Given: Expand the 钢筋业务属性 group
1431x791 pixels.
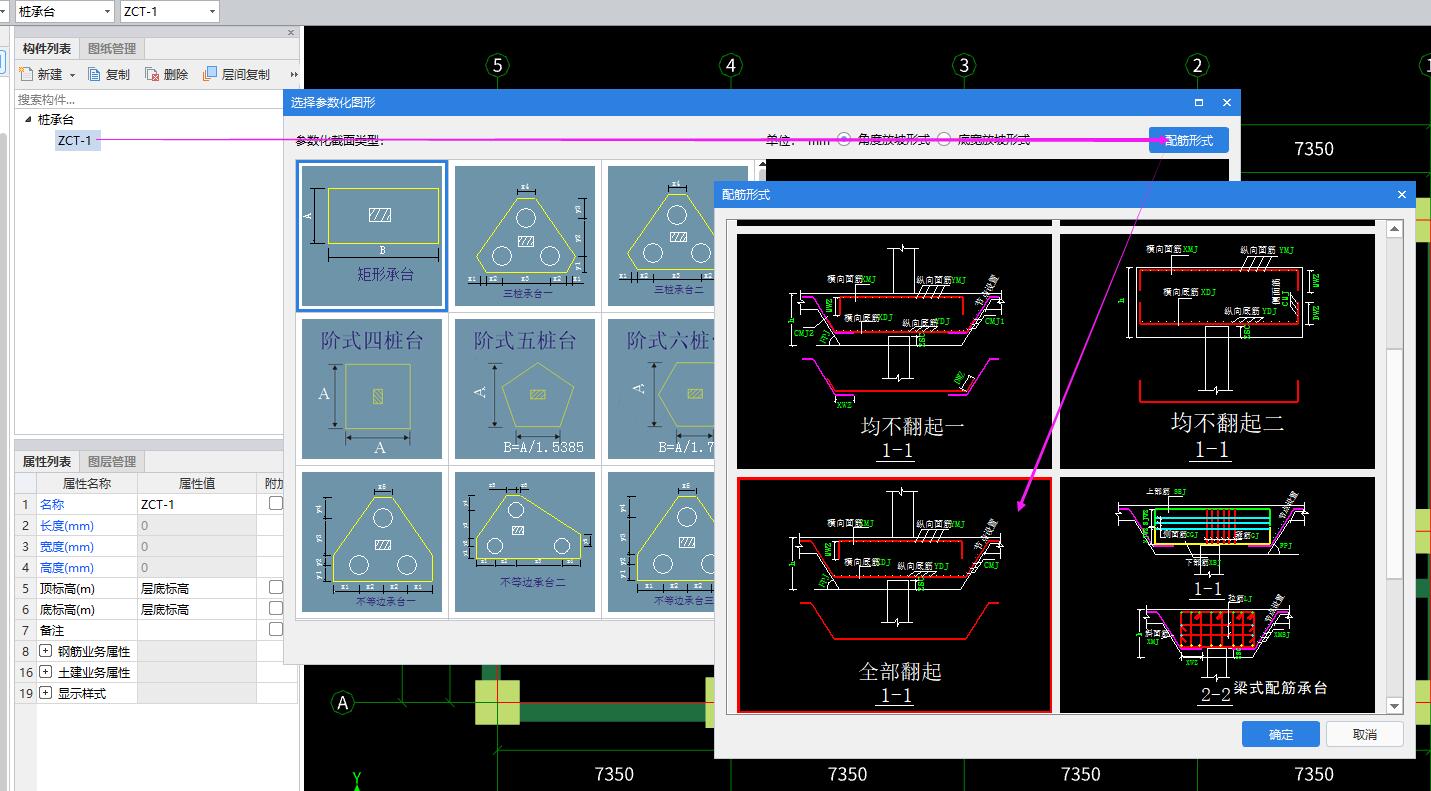Looking at the screenshot, I should coord(45,651).
